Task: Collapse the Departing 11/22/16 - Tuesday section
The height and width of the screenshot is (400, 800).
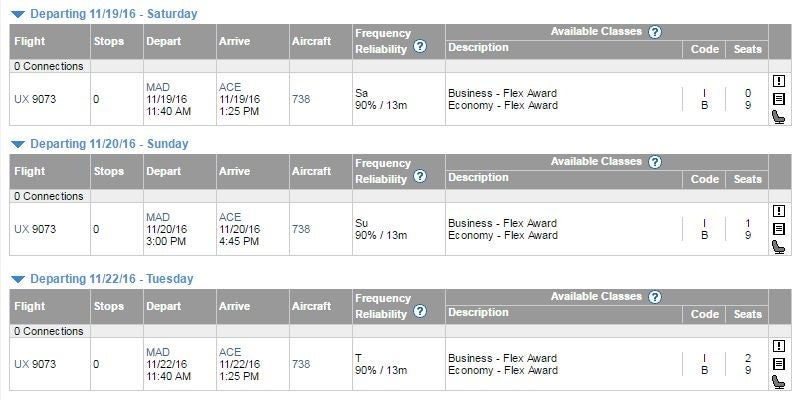Action: pos(18,280)
